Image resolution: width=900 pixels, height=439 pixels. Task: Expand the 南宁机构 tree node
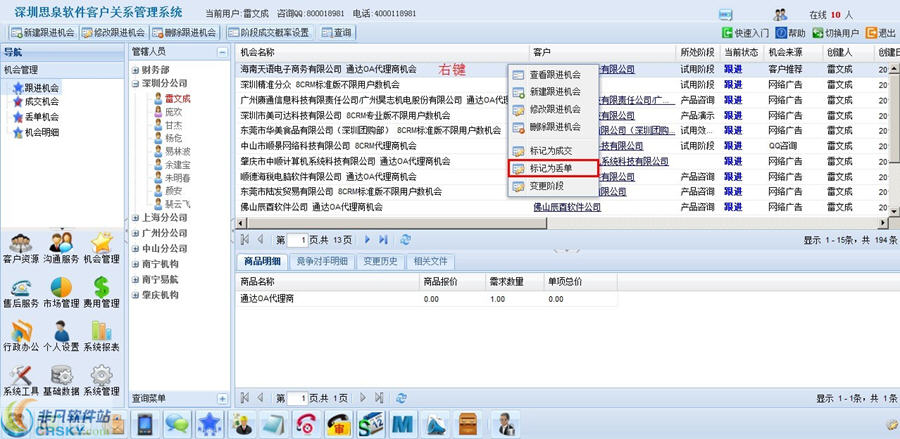click(135, 264)
